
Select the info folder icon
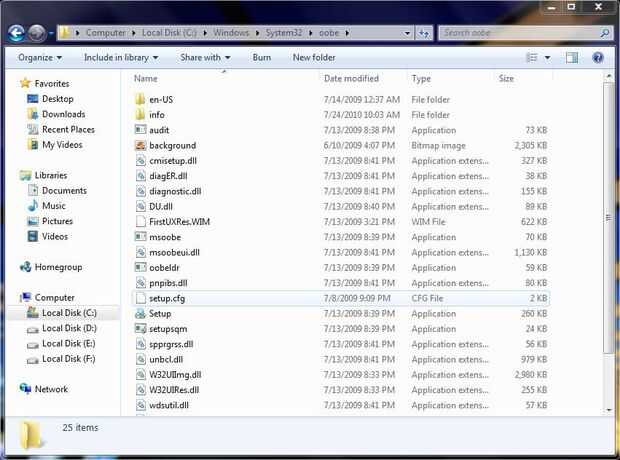(140, 115)
